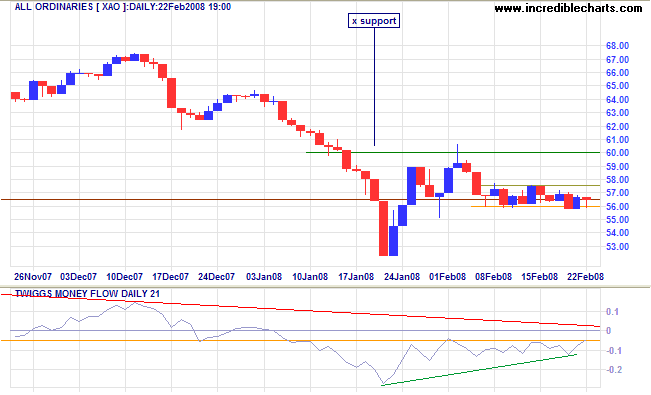Select the green resistance line at 60.00
The width and height of the screenshot is (651, 395).
453,152
